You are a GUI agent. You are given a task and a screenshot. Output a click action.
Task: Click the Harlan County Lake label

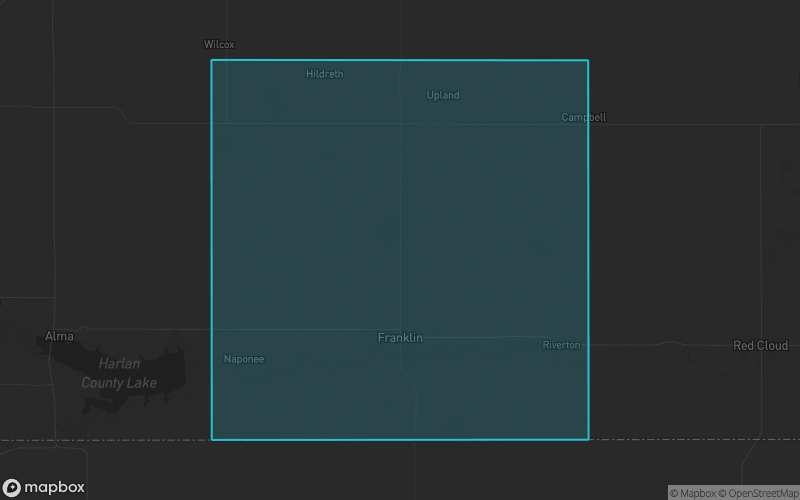(119, 373)
